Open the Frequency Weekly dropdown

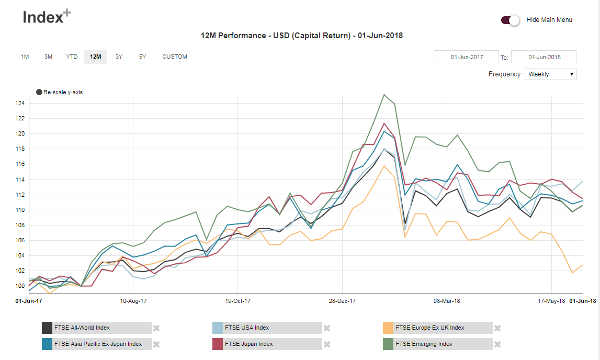(551, 74)
